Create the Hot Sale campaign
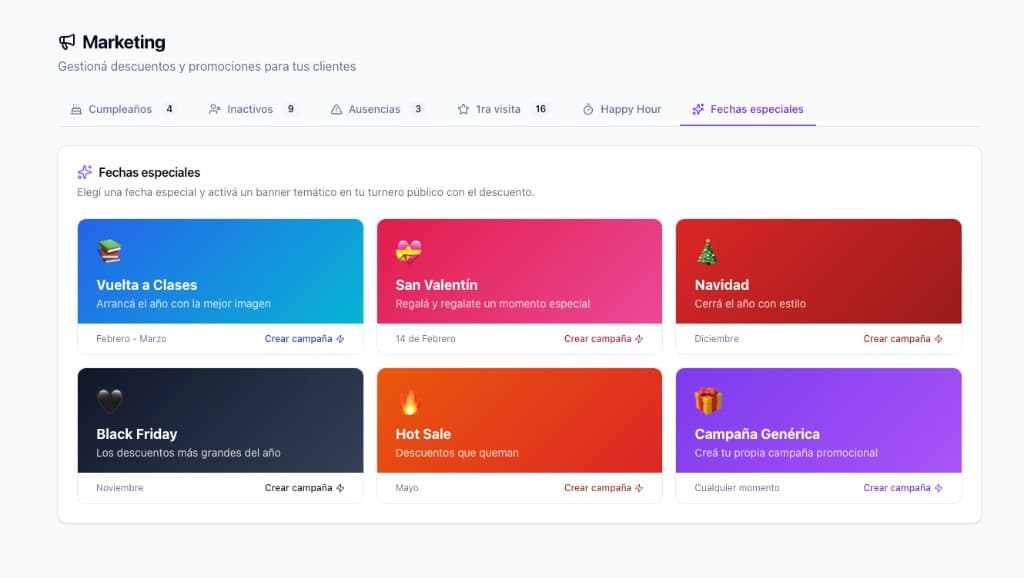Viewport: 1024px width, 578px height. click(x=604, y=488)
